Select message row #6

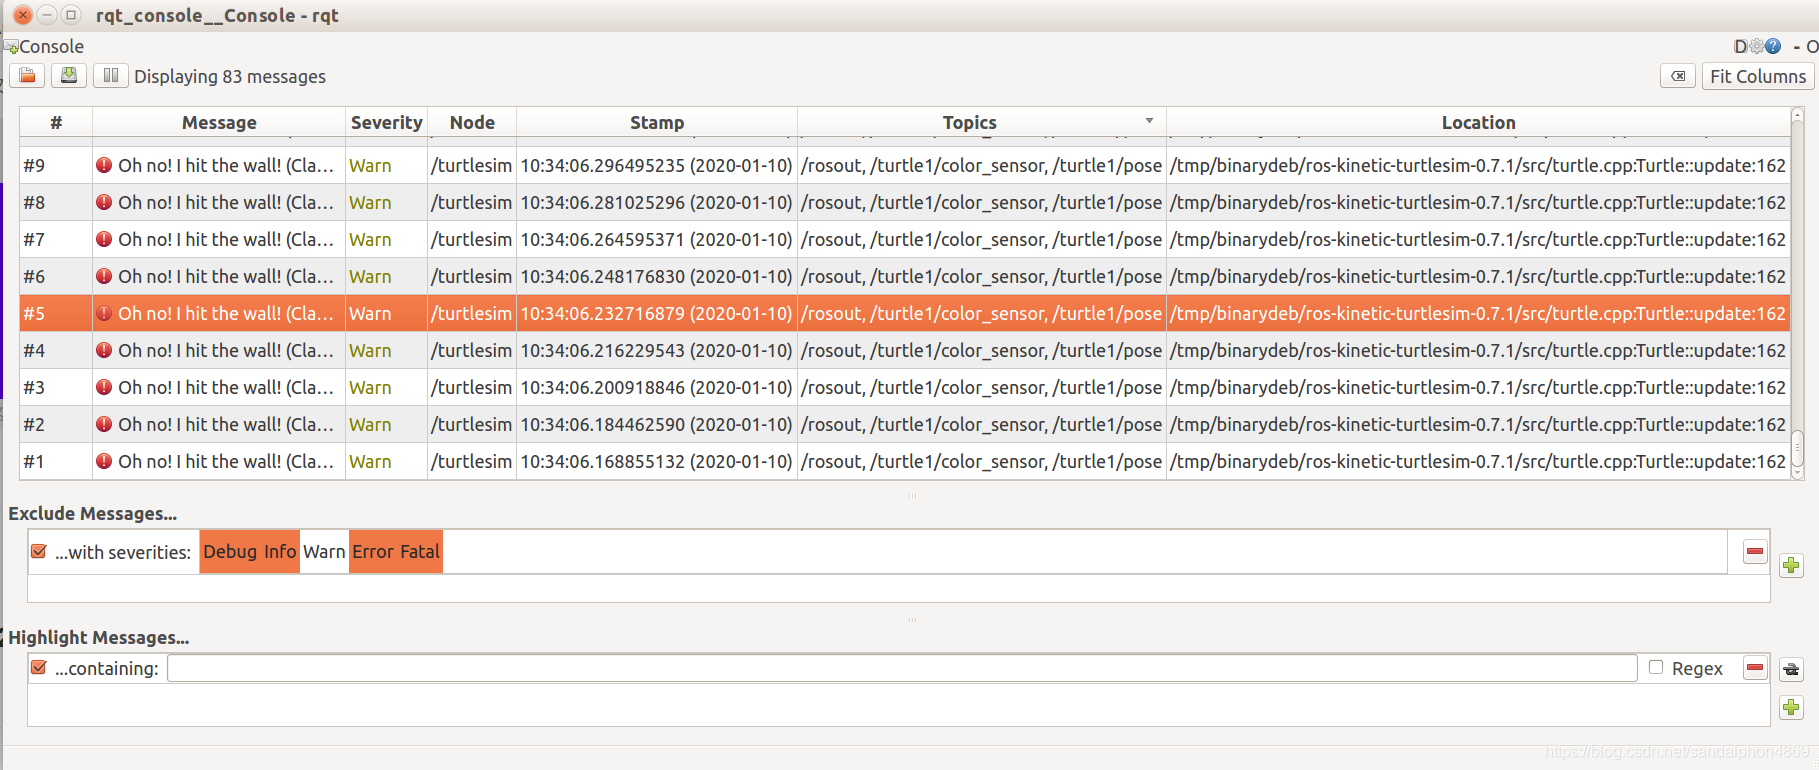point(905,276)
